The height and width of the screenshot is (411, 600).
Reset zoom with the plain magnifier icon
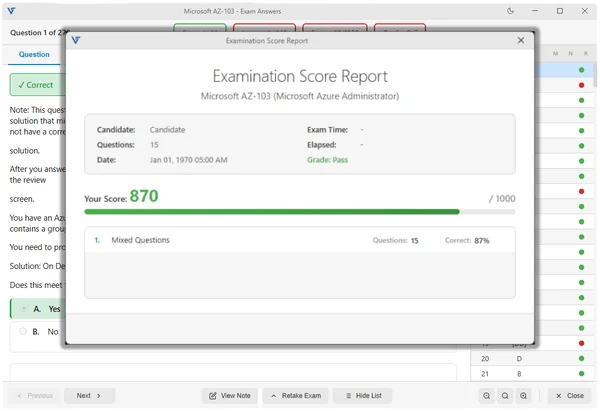pos(505,396)
